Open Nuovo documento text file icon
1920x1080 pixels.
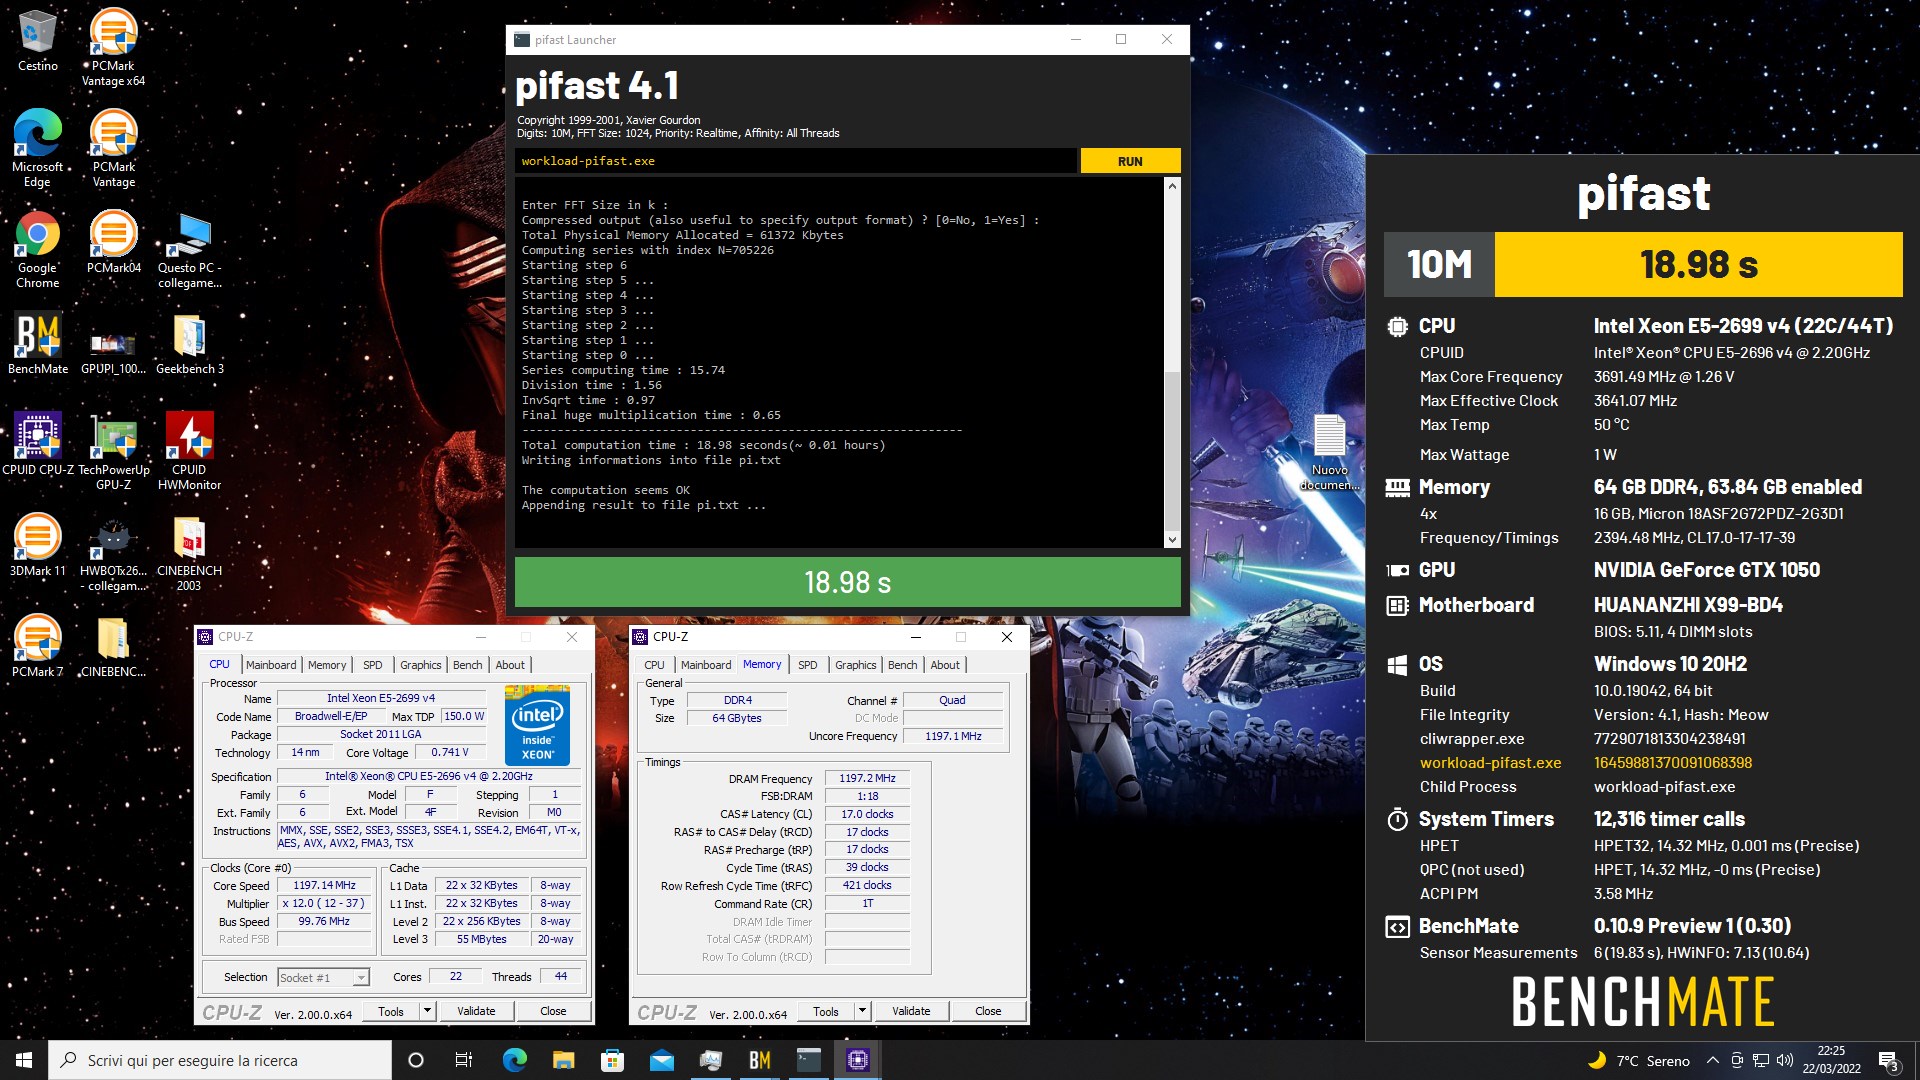click(x=1329, y=451)
